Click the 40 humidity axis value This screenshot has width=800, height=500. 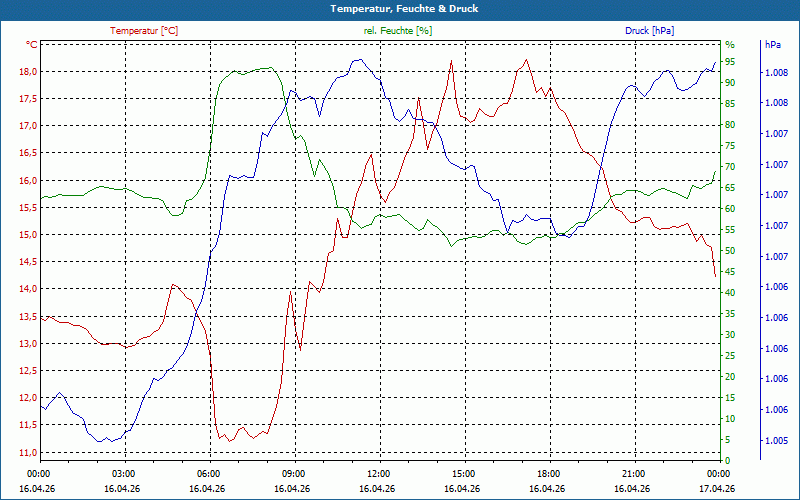[x=730, y=292]
